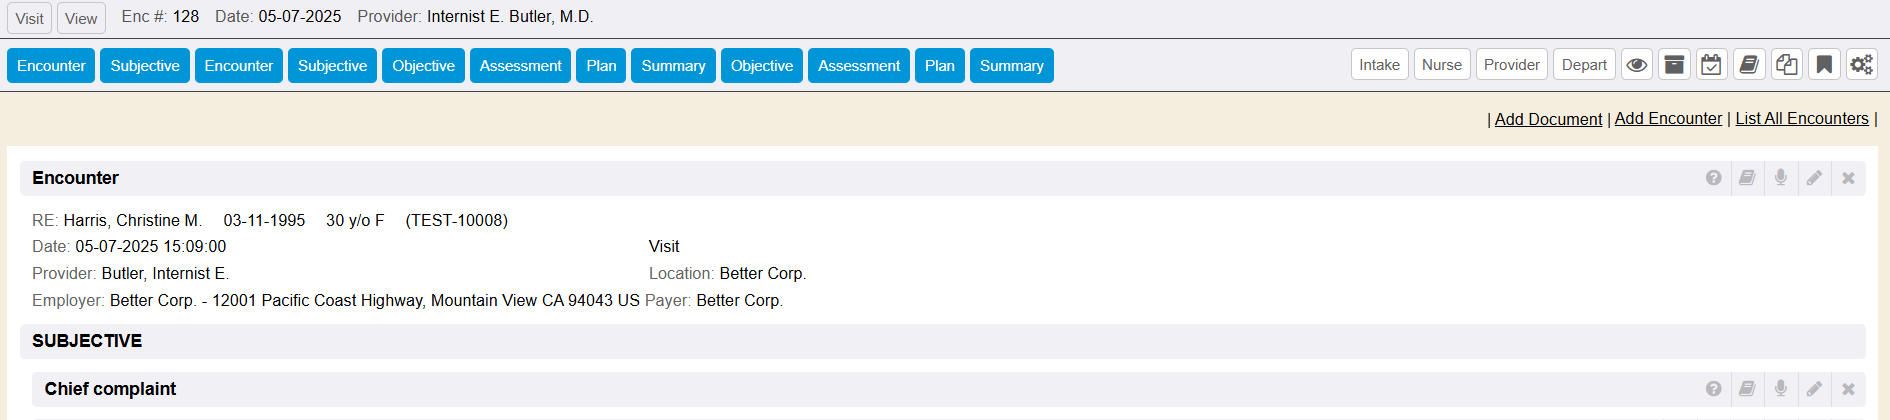Click the microphone icon in Chief complaint header
This screenshot has width=1890, height=420.
point(1780,389)
